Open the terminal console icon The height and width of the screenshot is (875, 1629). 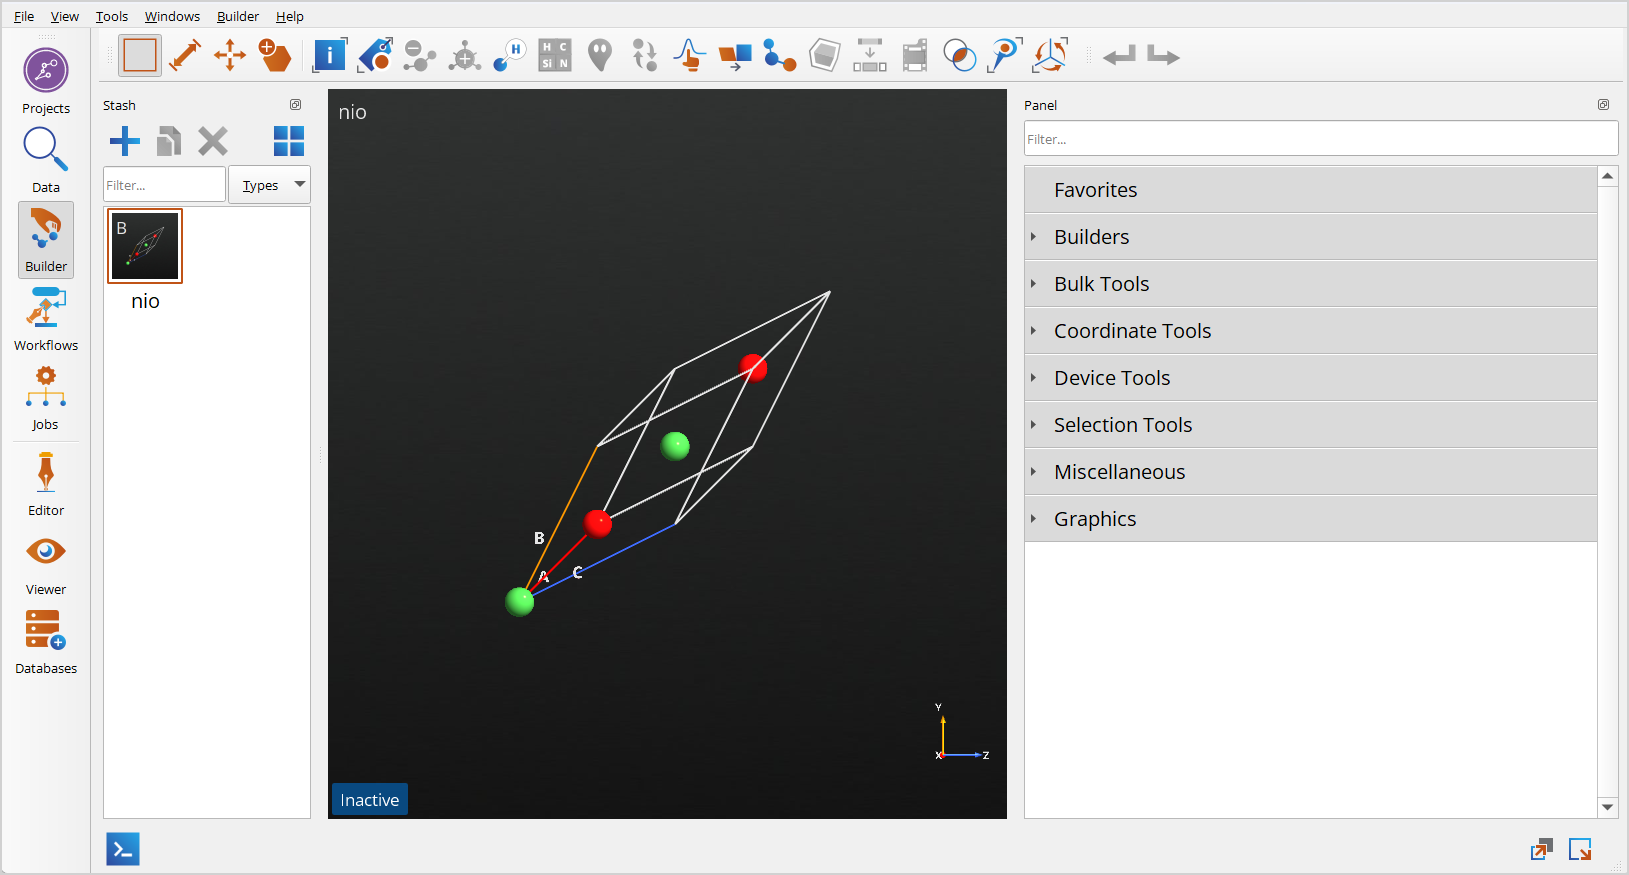[123, 849]
